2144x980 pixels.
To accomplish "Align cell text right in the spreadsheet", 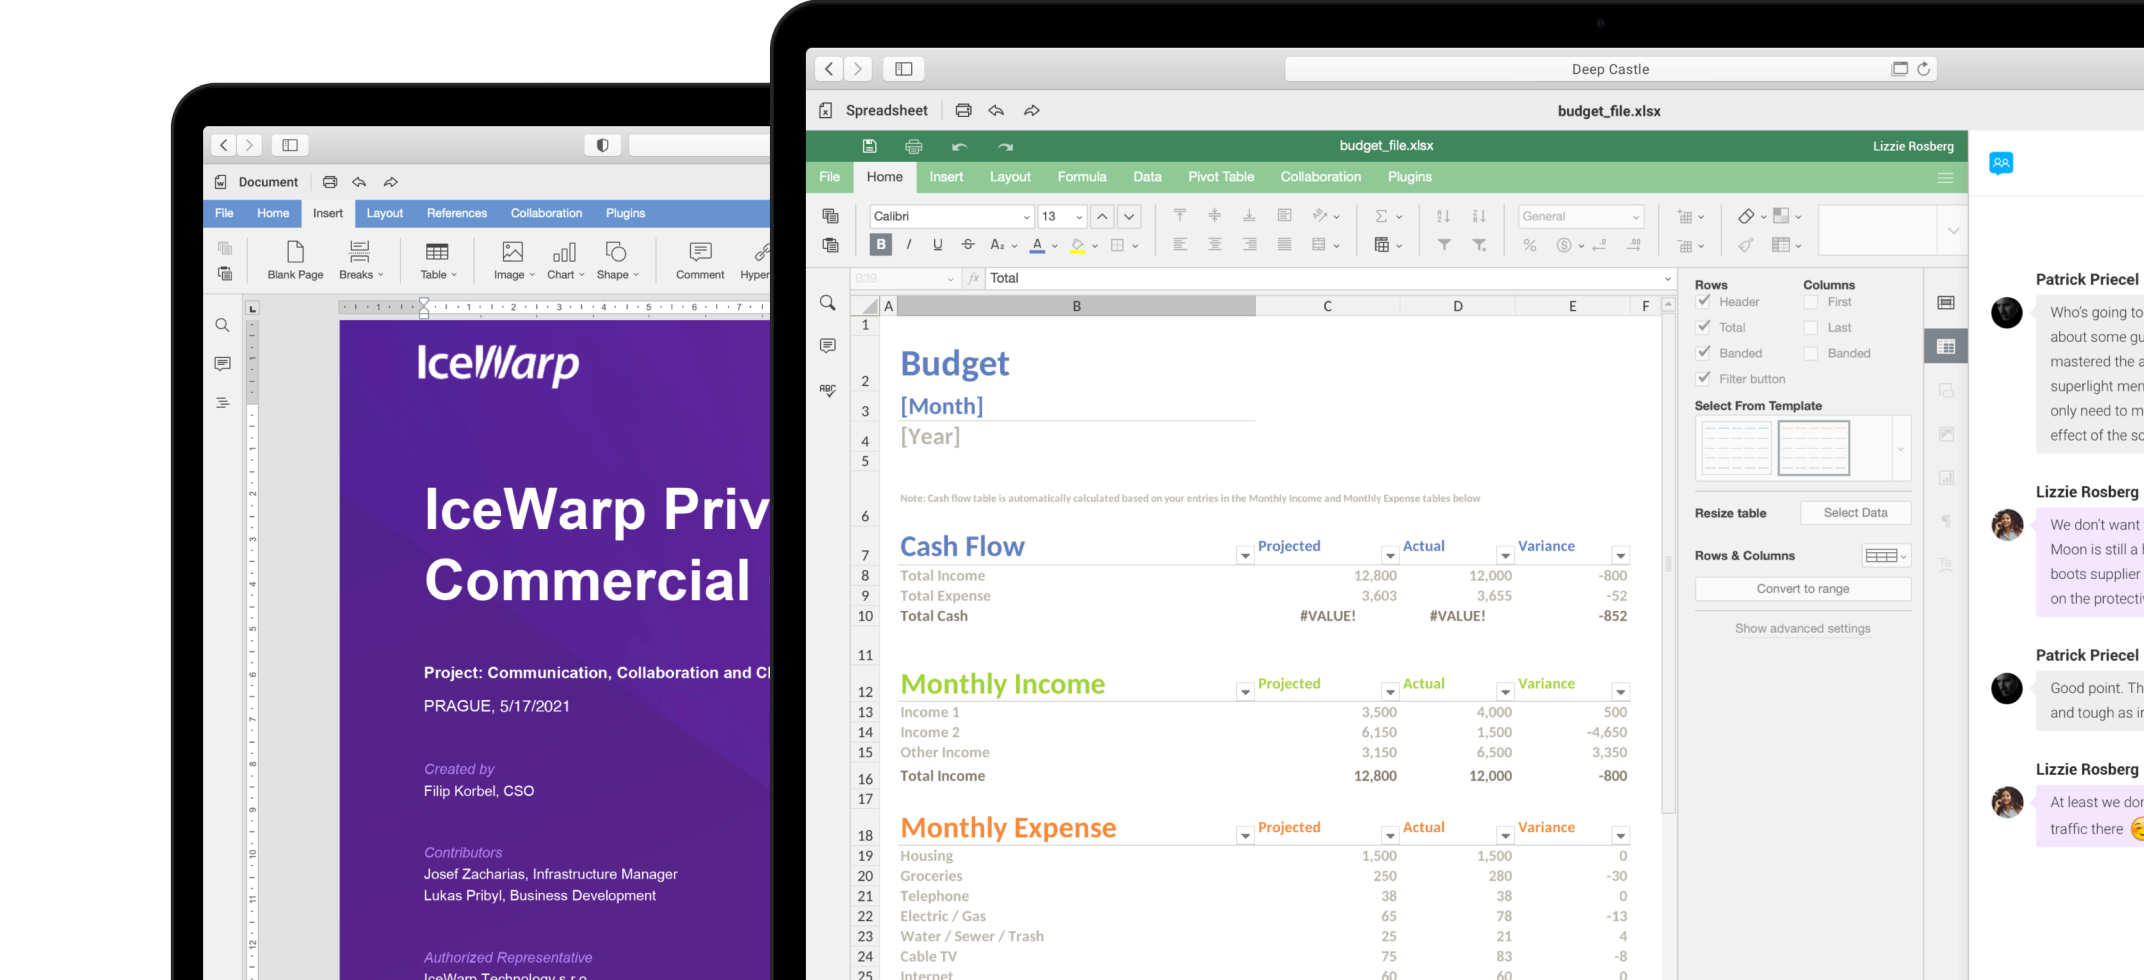I will (1250, 244).
